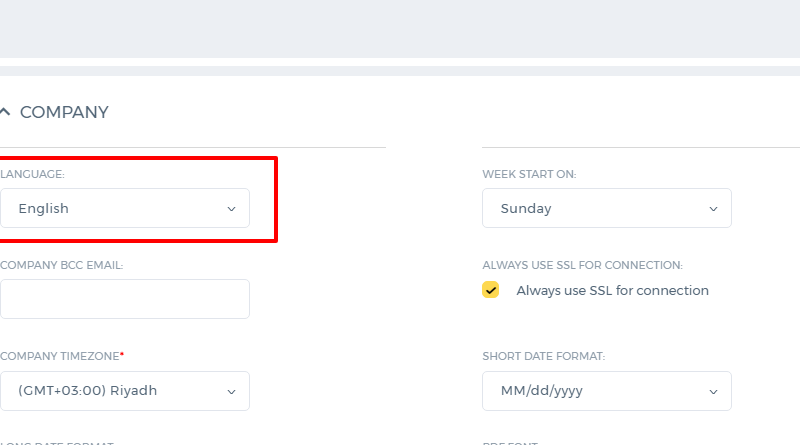The image size is (800, 445).
Task: Collapse the COMPANY section chevron
Action: (x=5, y=112)
